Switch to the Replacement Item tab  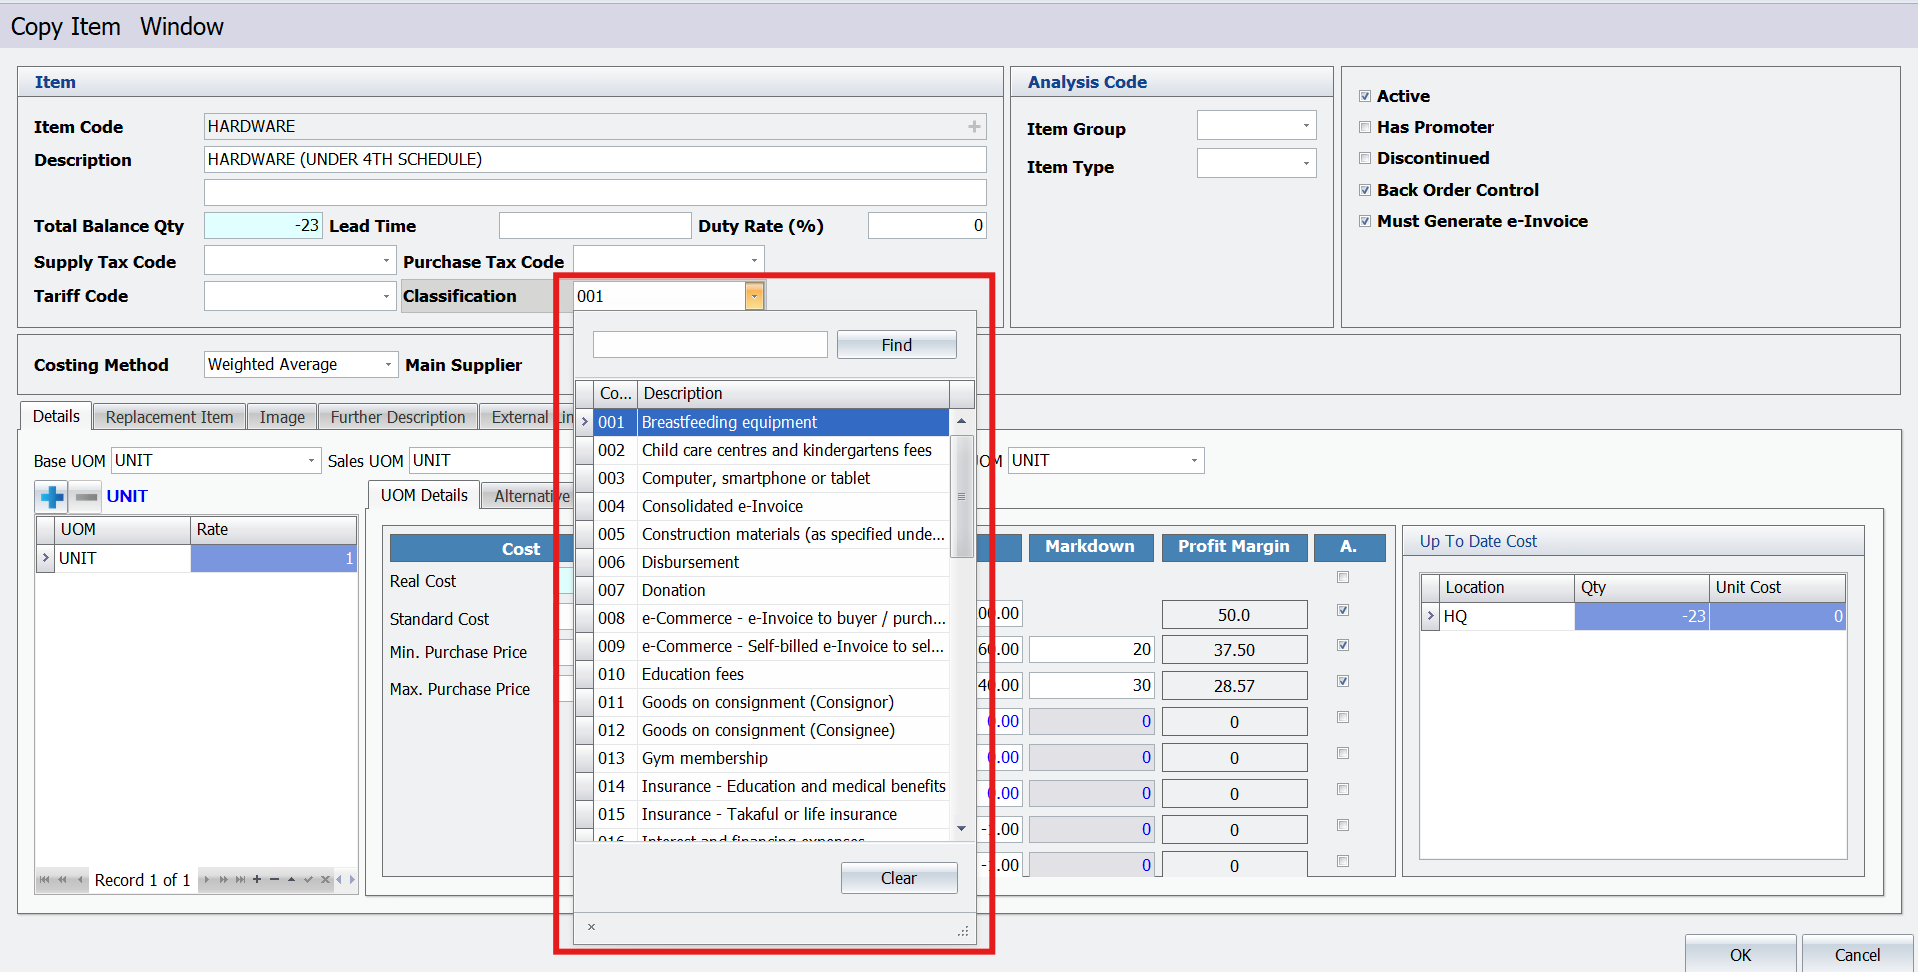[169, 417]
